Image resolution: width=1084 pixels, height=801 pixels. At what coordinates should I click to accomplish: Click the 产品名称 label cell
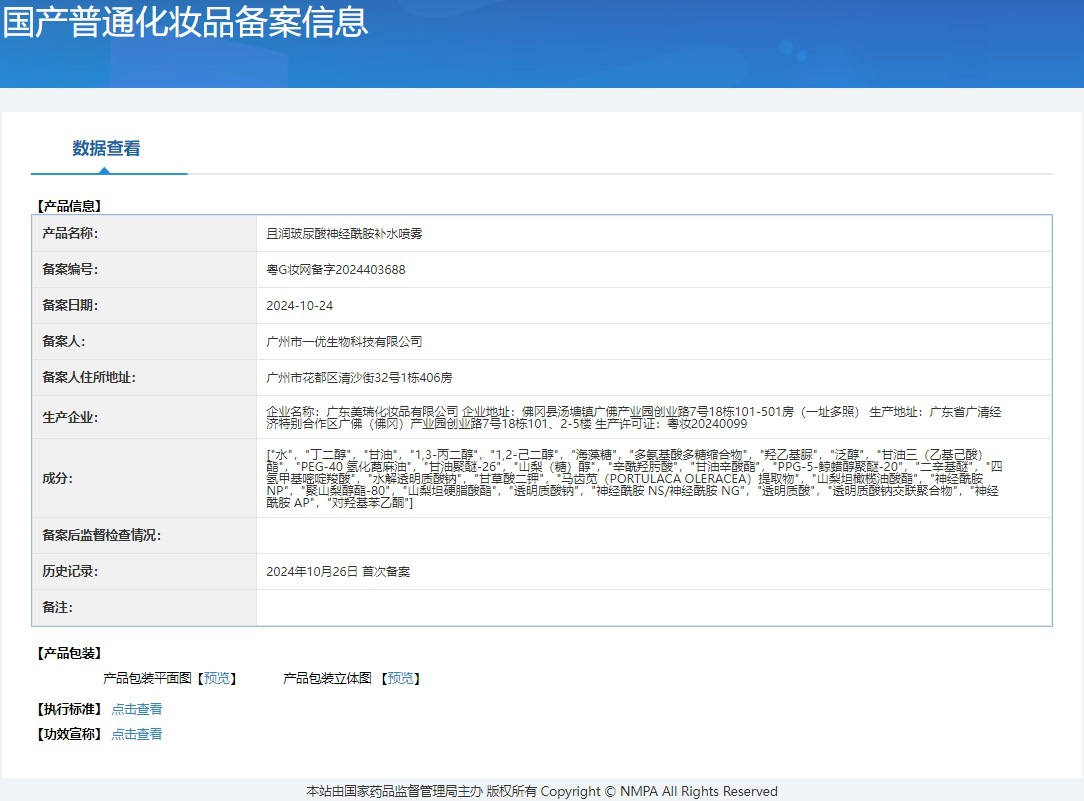tap(144, 234)
